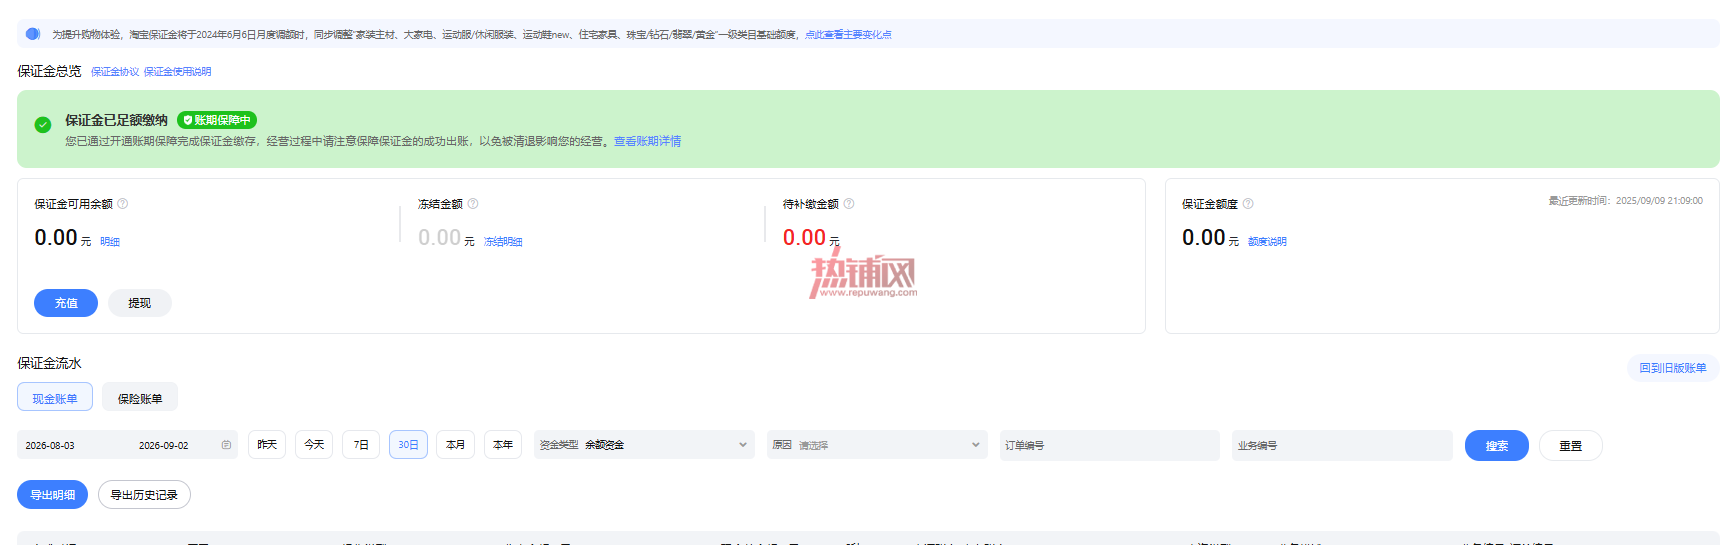Select the 本月 range filter

(455, 445)
